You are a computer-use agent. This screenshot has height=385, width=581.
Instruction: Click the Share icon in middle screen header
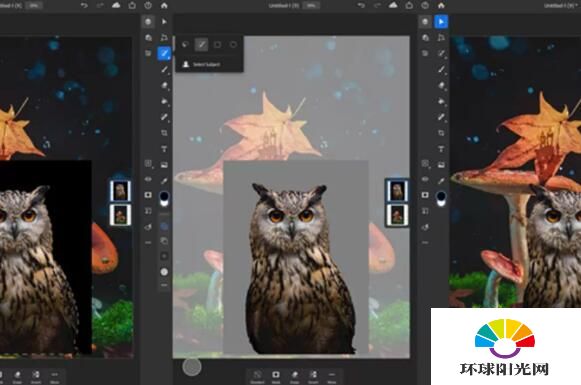[x=409, y=6]
